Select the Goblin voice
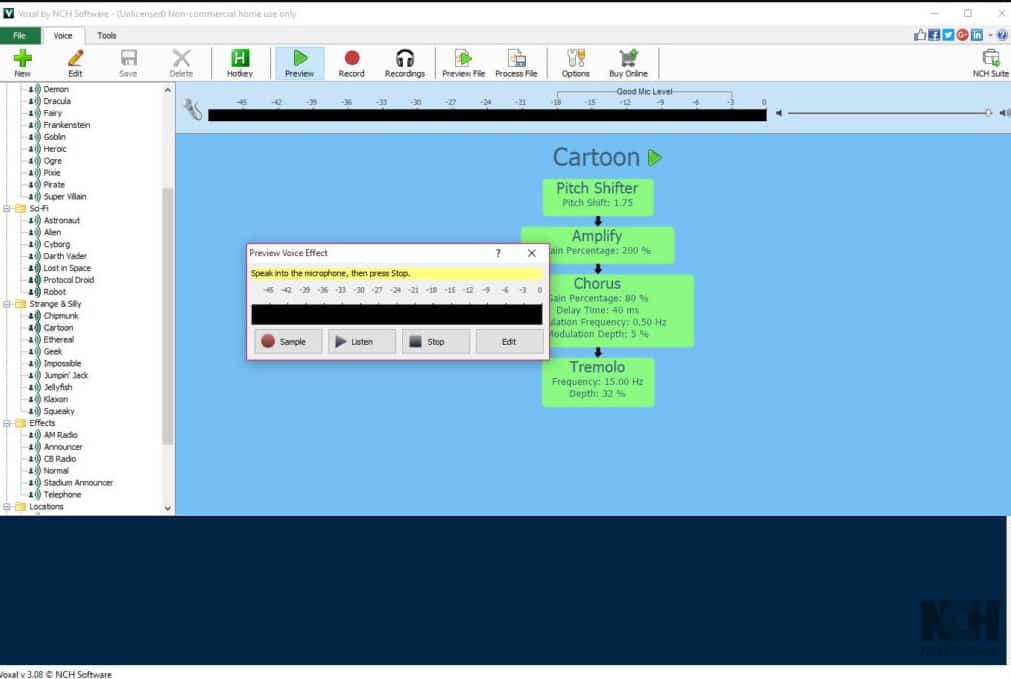1011x679 pixels. point(55,137)
